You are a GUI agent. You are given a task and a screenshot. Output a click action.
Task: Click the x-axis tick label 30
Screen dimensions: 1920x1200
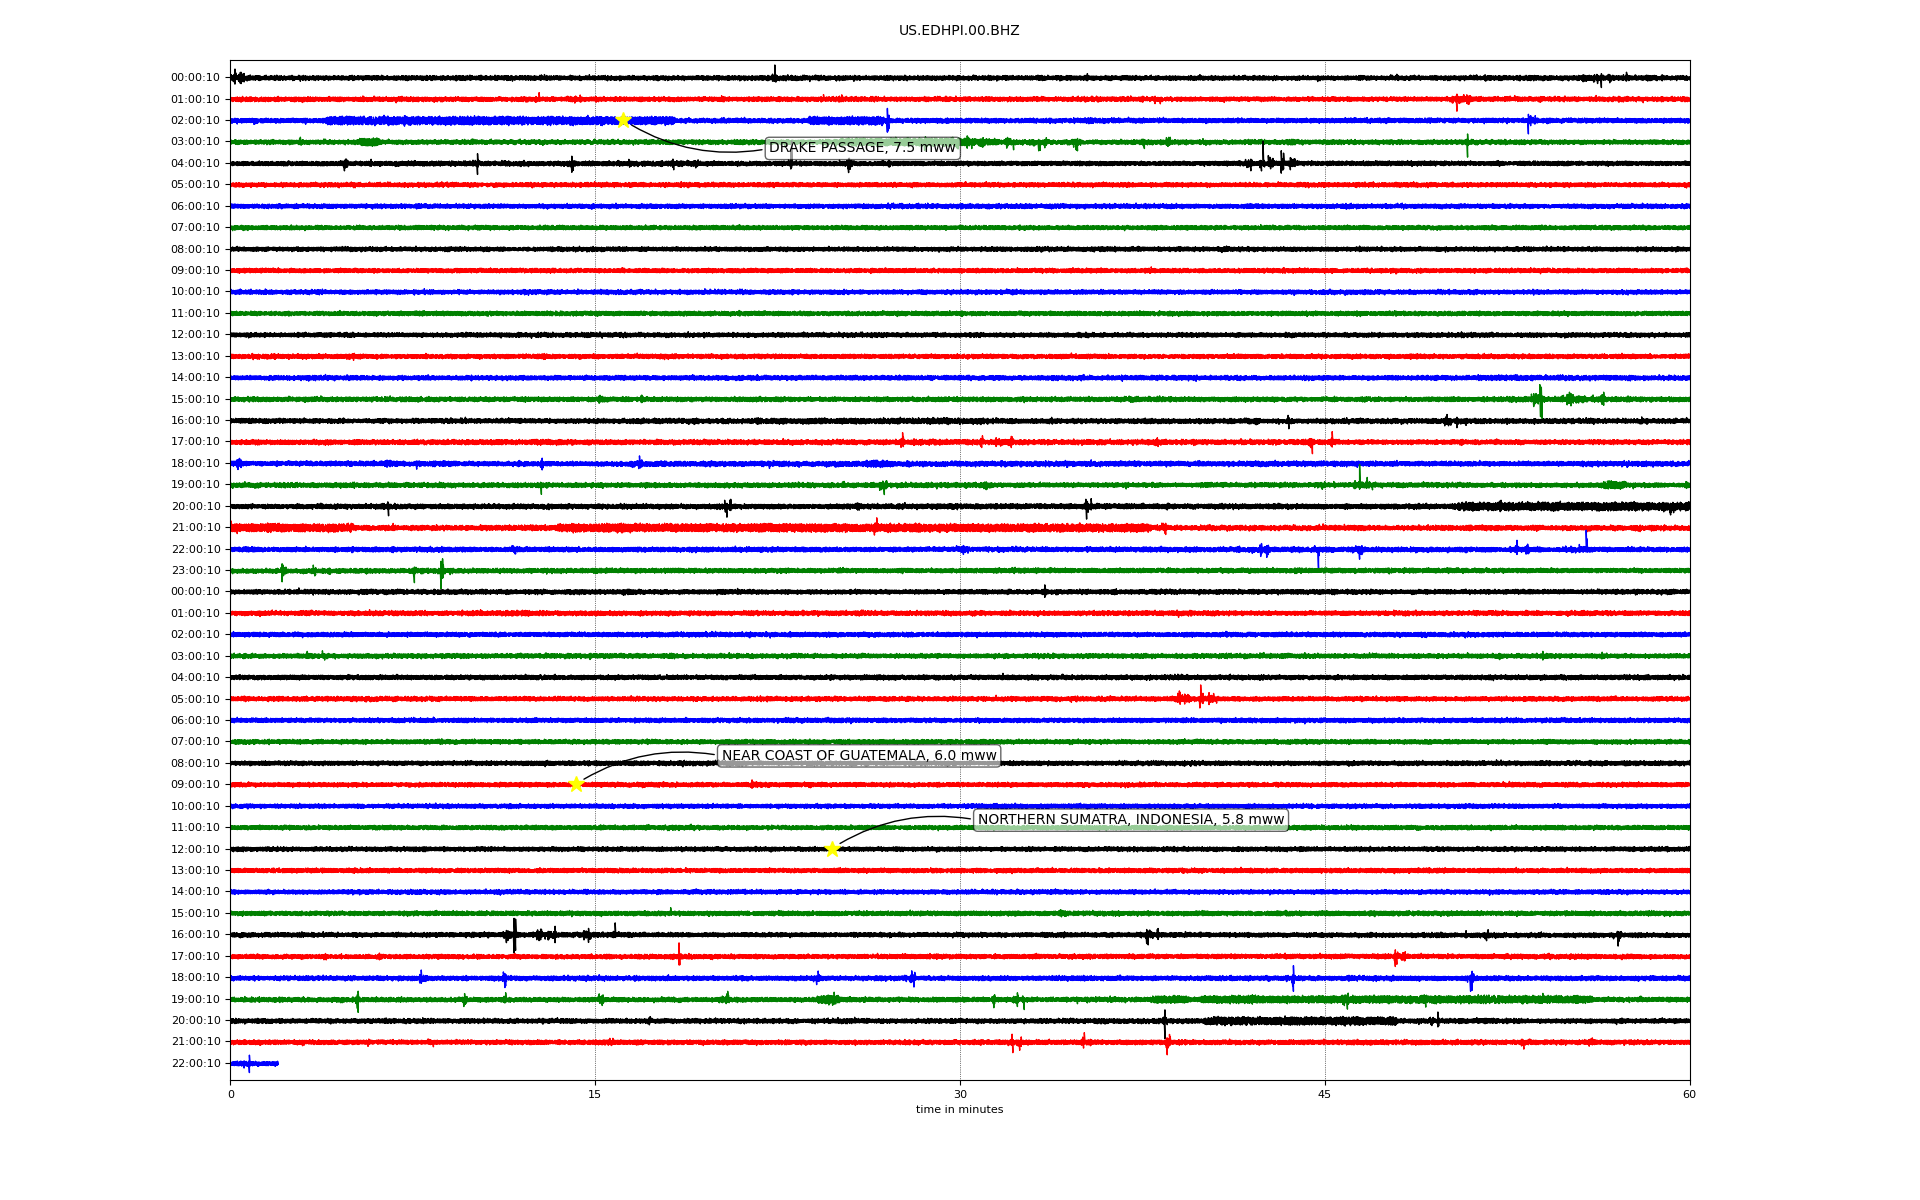click(x=960, y=1094)
